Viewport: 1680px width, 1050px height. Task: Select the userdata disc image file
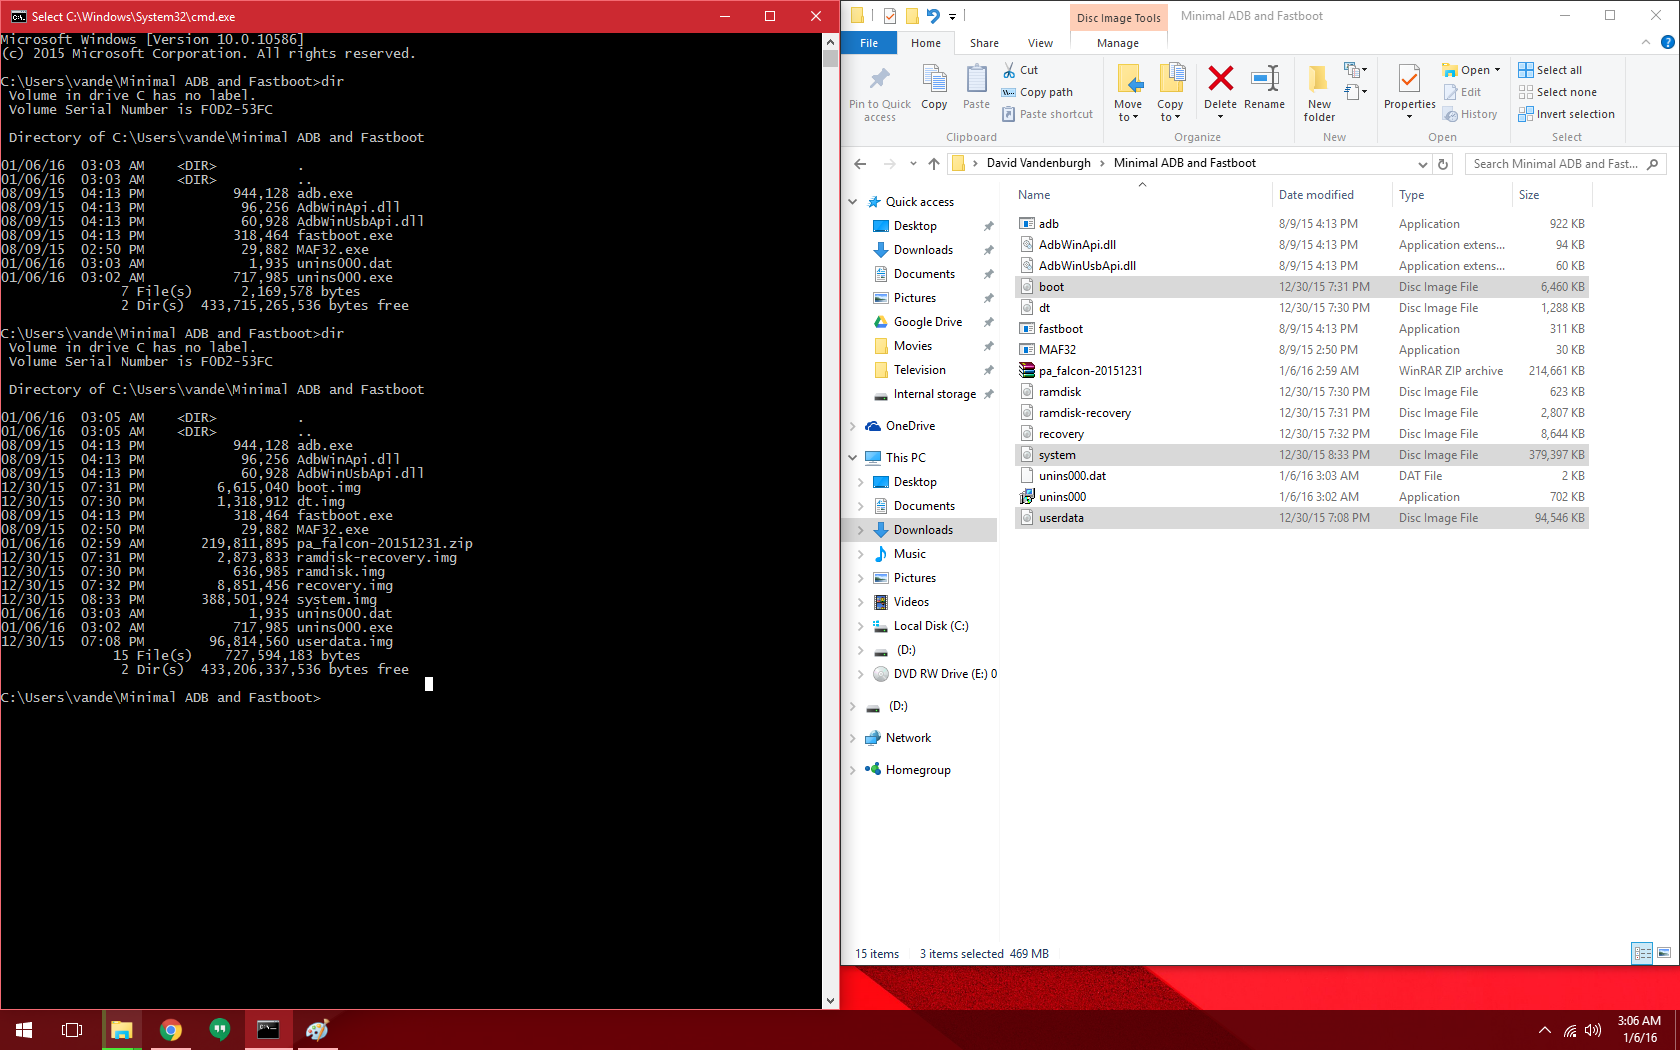(1302, 518)
